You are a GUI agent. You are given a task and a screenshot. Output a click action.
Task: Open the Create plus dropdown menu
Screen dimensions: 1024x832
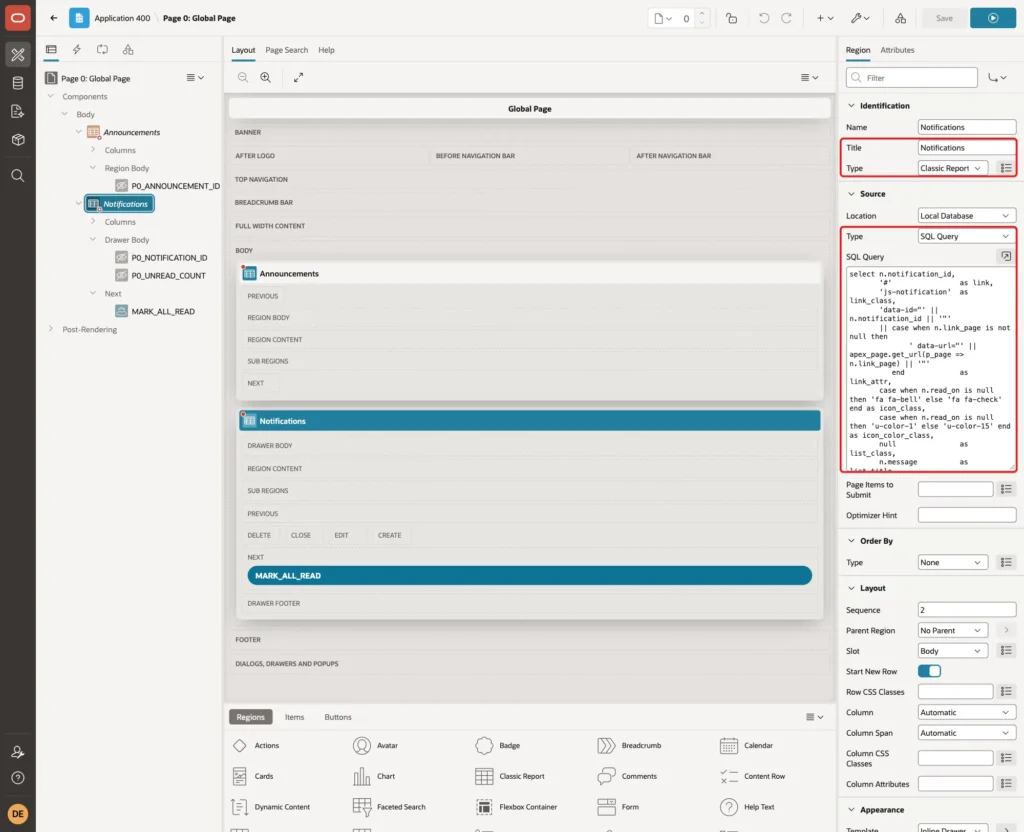pos(825,18)
